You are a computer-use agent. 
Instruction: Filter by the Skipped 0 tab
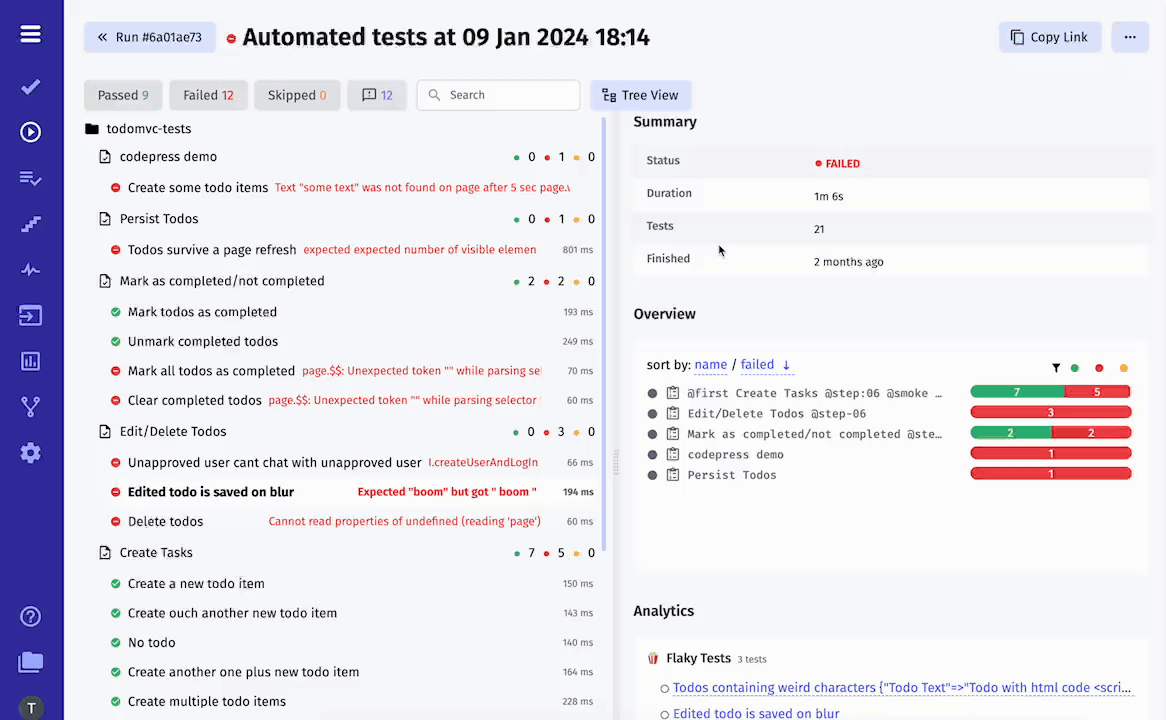click(x=297, y=95)
